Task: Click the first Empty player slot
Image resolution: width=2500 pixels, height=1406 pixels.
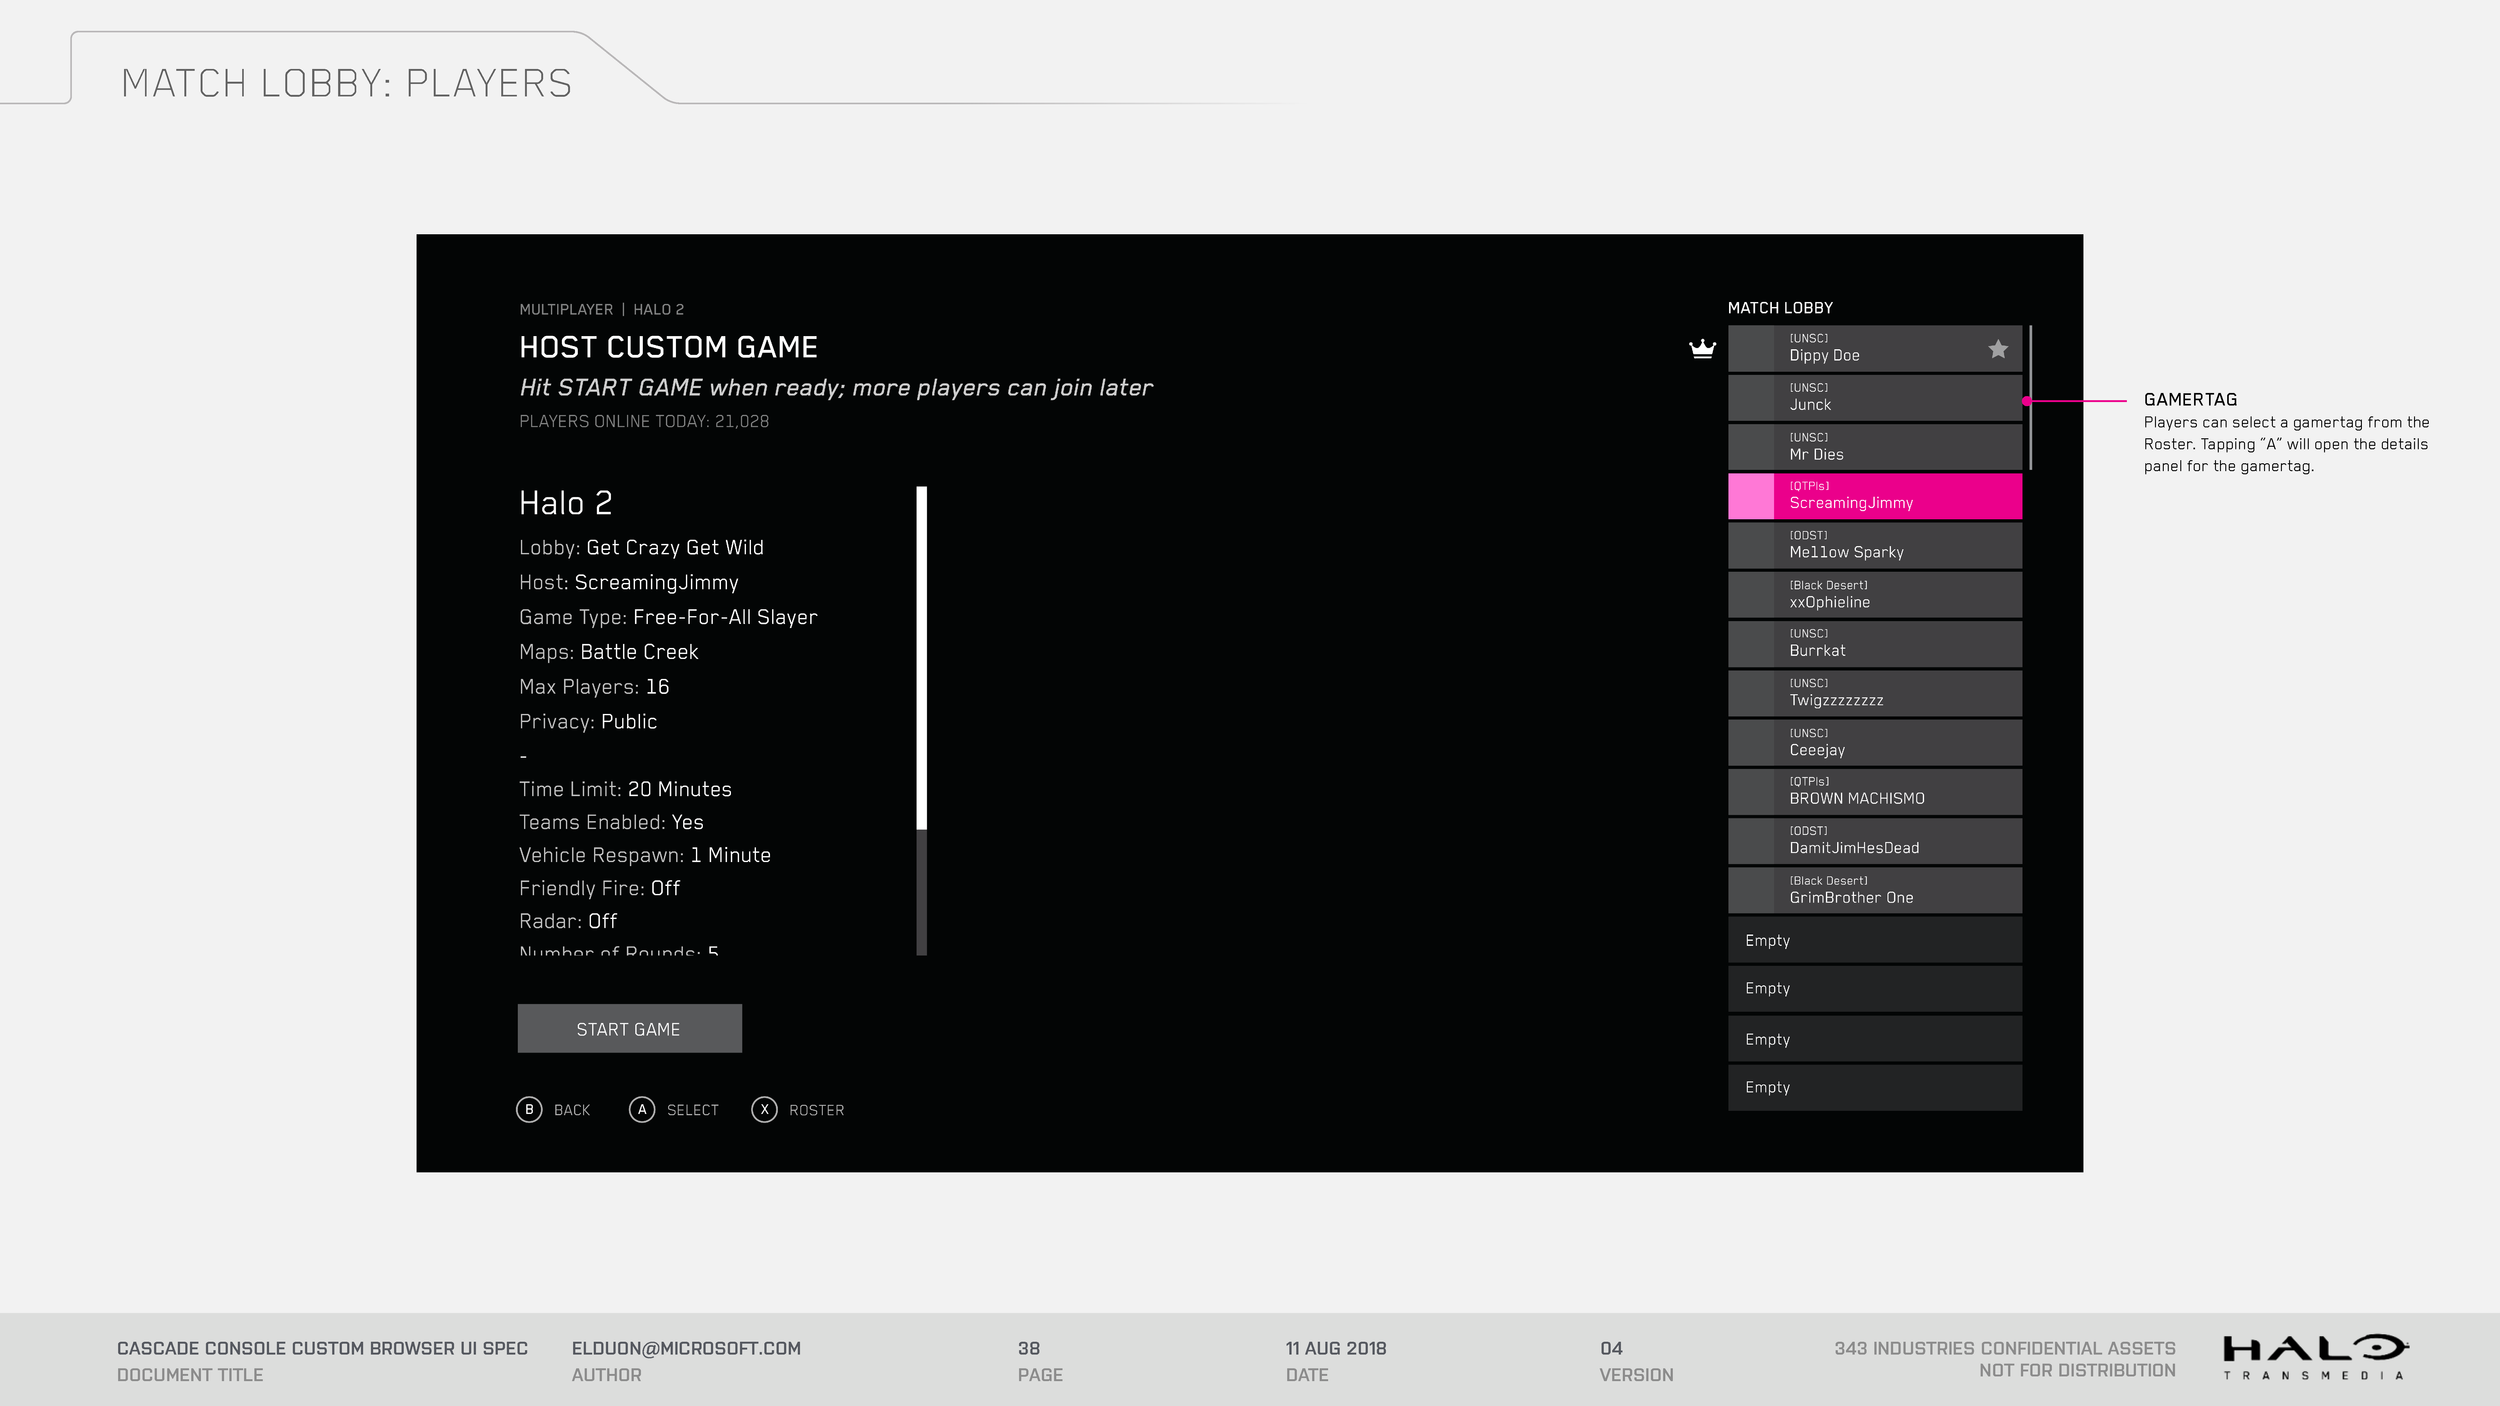Action: point(1875,940)
